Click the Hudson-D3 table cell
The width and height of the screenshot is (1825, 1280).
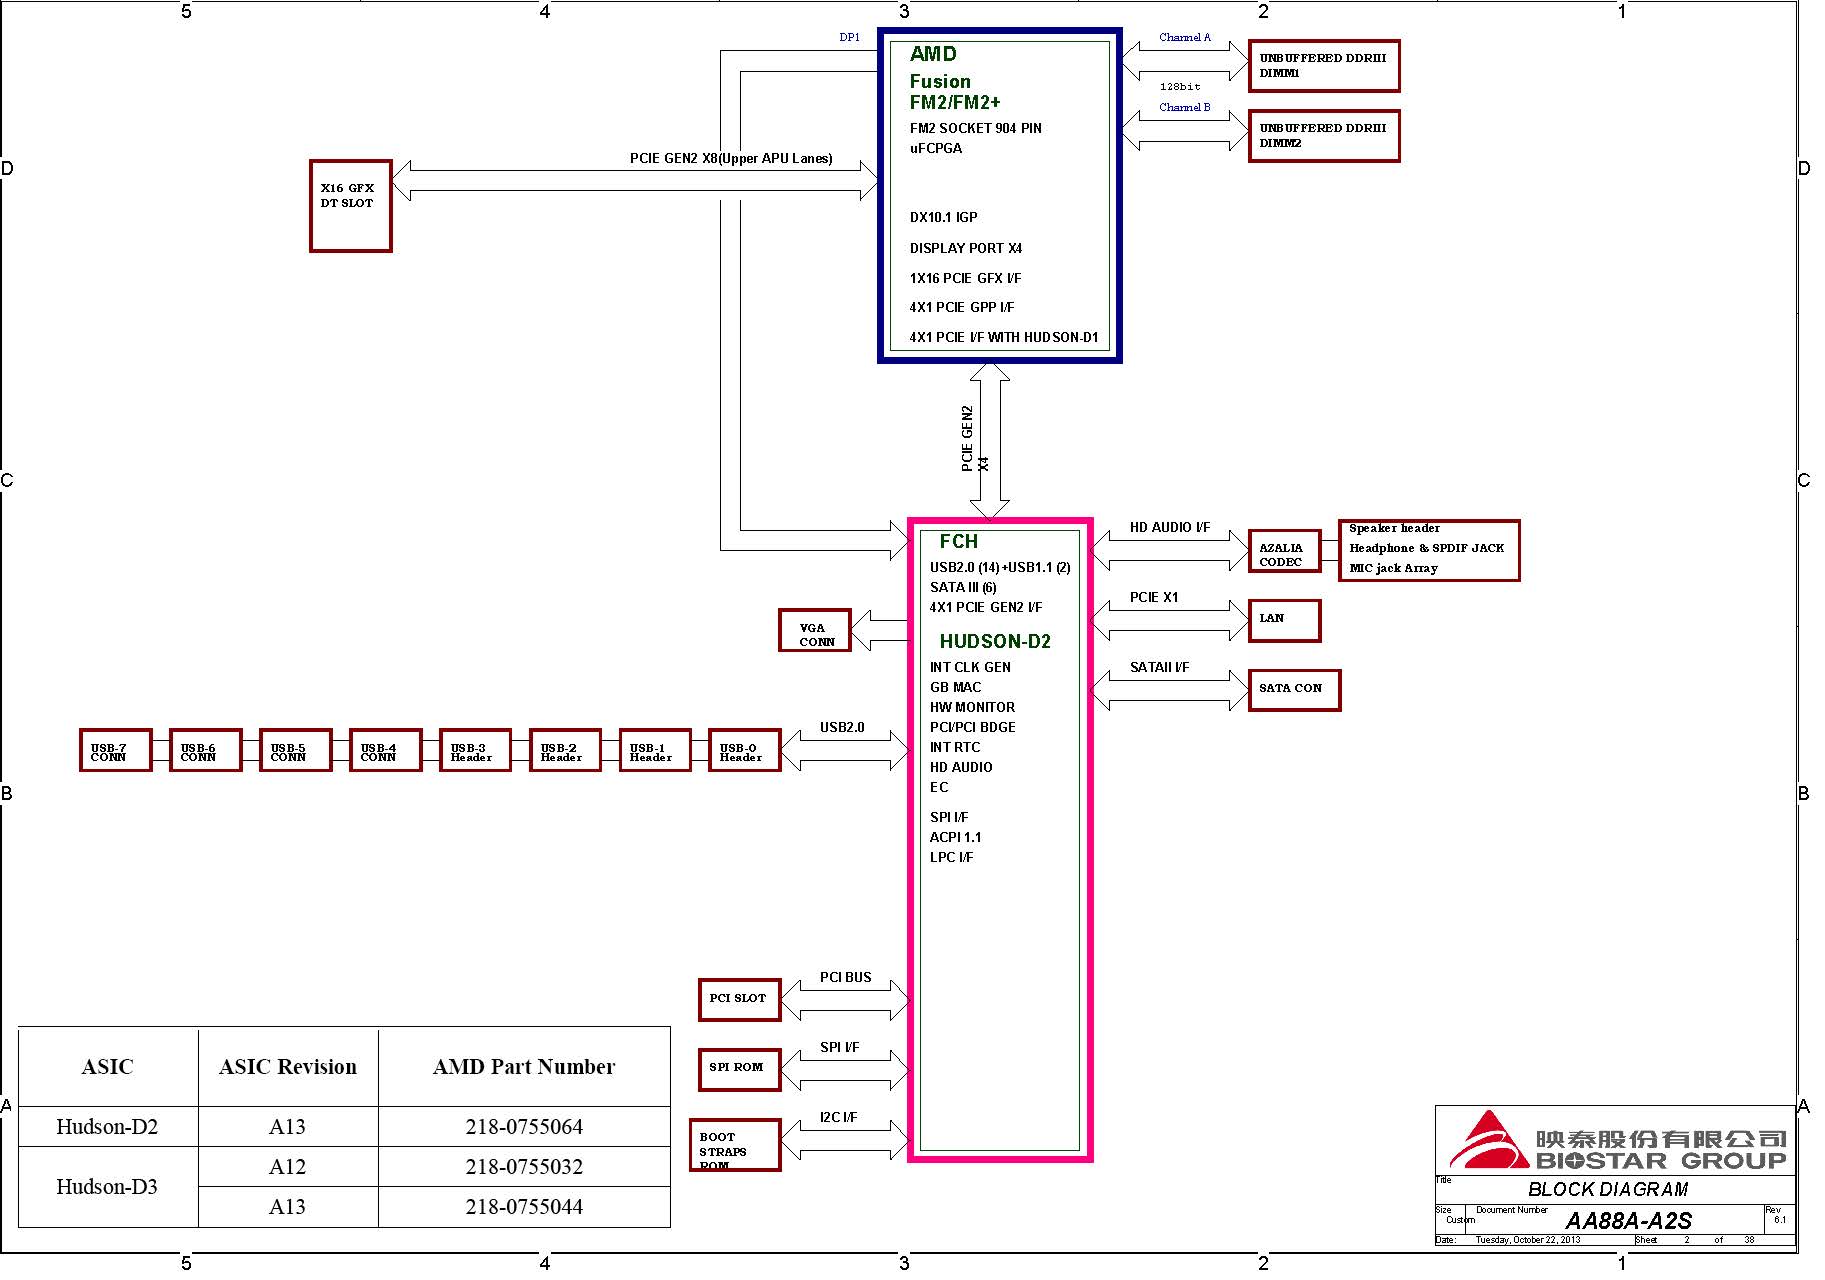coord(107,1187)
